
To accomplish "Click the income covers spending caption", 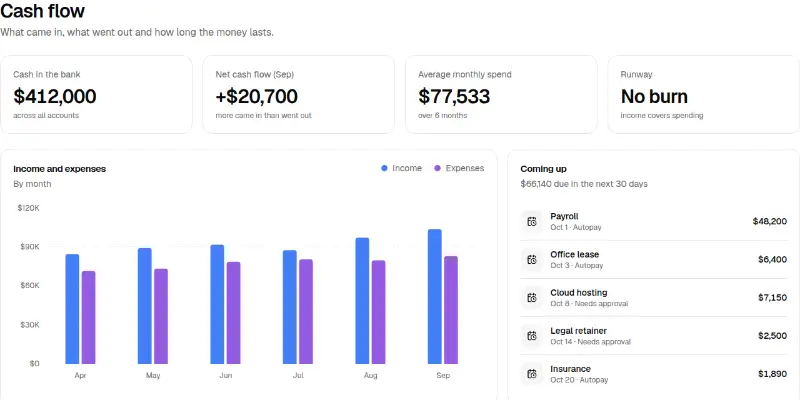I will tap(662, 115).
